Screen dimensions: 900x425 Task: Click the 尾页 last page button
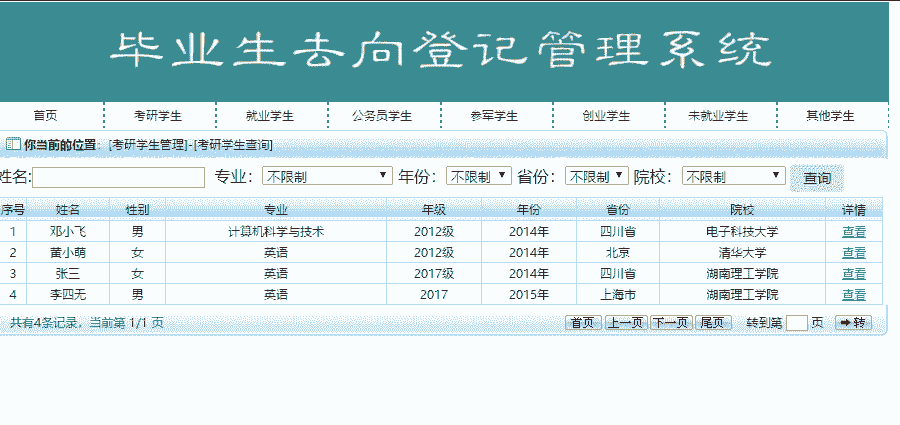pos(713,322)
